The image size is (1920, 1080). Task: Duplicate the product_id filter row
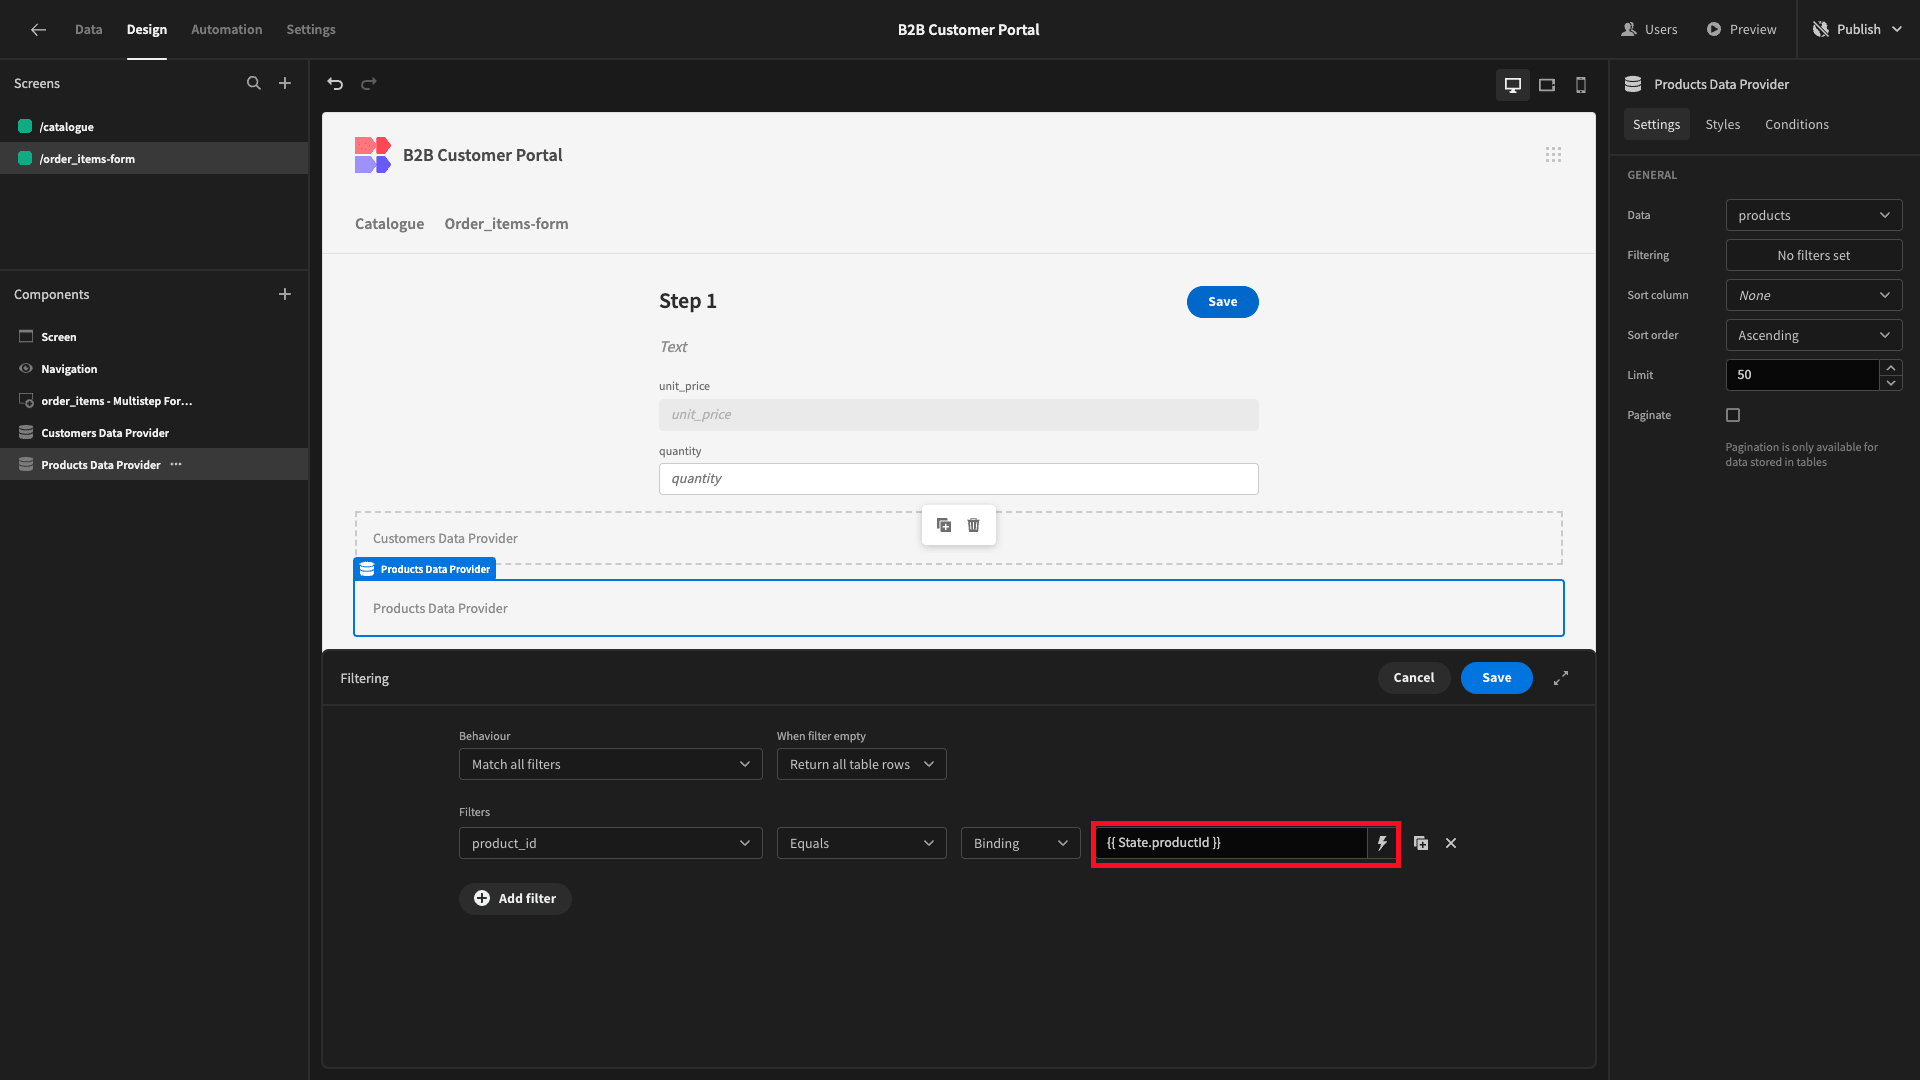coord(1421,843)
